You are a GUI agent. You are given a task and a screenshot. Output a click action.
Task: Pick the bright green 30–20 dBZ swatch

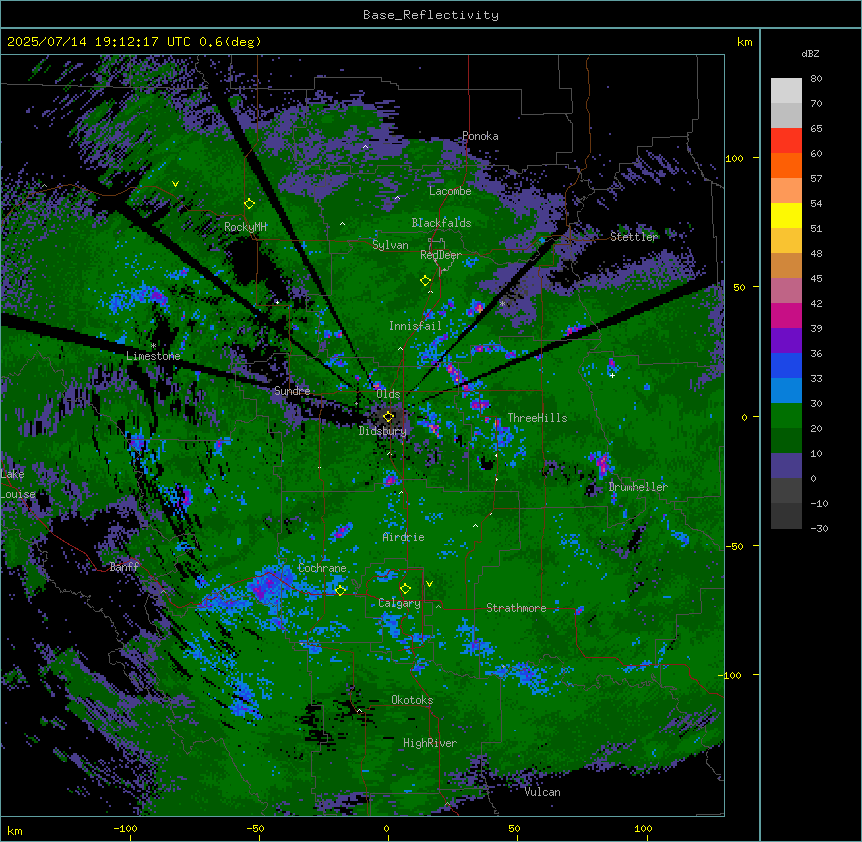click(x=786, y=416)
